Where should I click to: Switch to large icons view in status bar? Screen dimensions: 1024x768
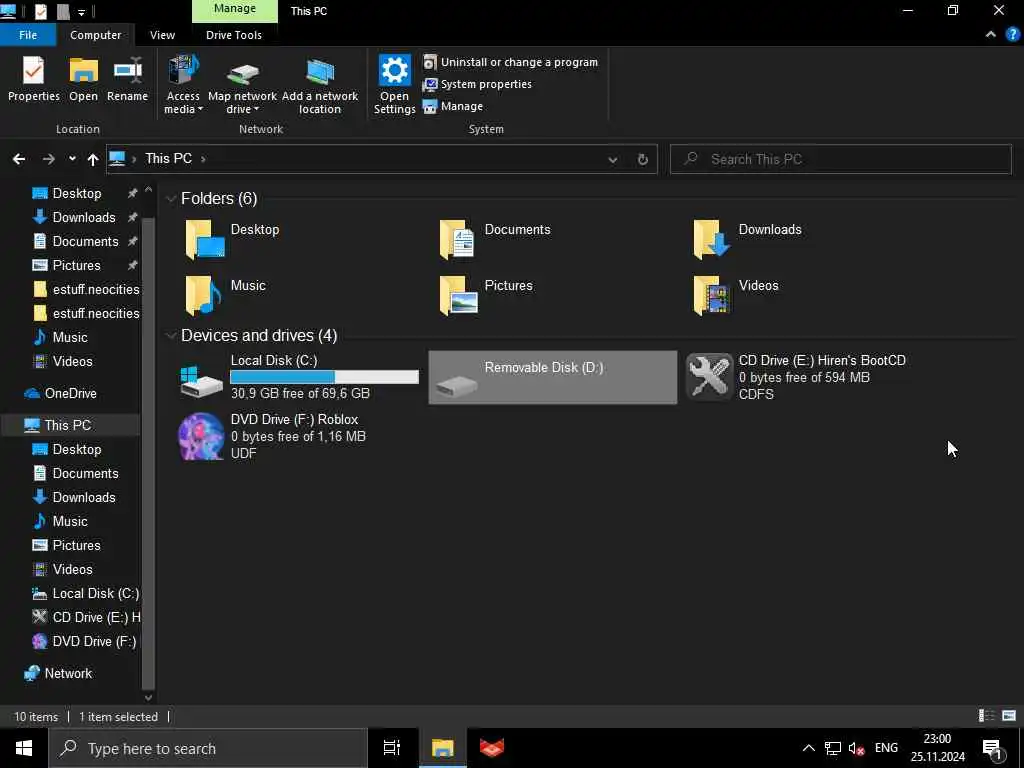click(x=1009, y=716)
